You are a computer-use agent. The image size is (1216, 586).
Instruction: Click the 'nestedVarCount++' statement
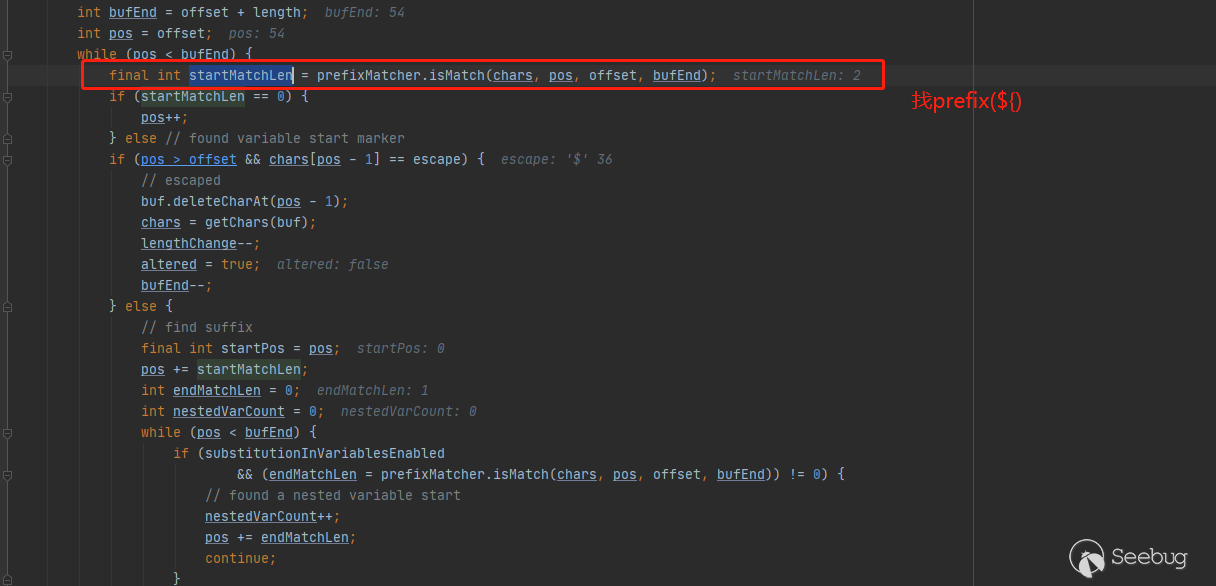point(272,516)
